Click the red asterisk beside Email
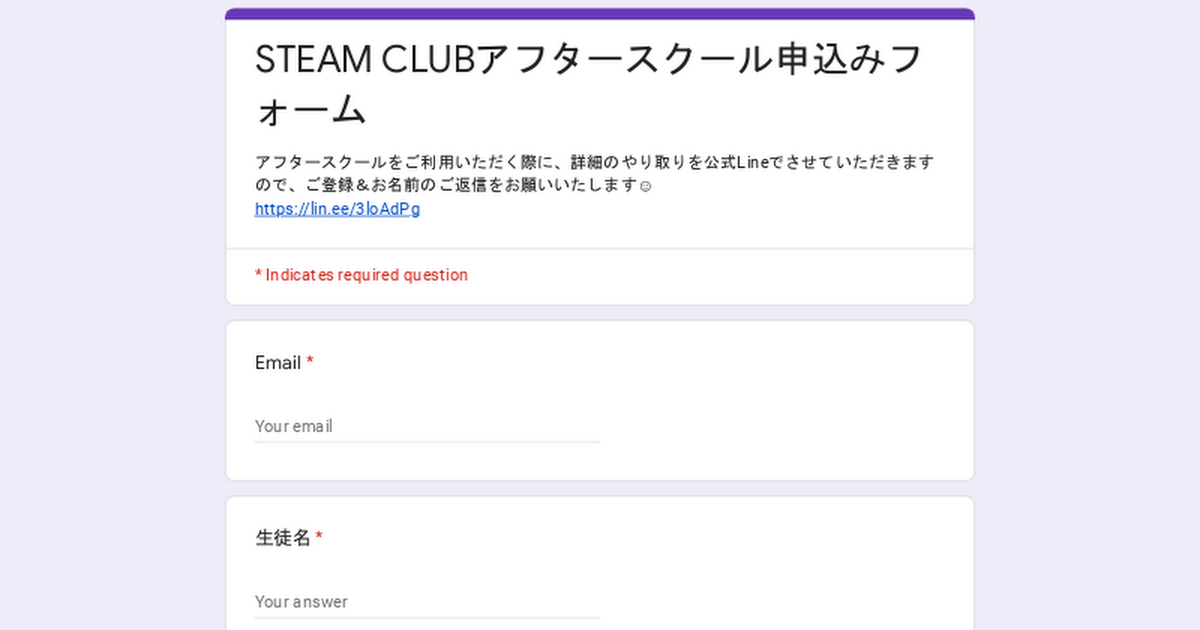 pyautogui.click(x=310, y=361)
